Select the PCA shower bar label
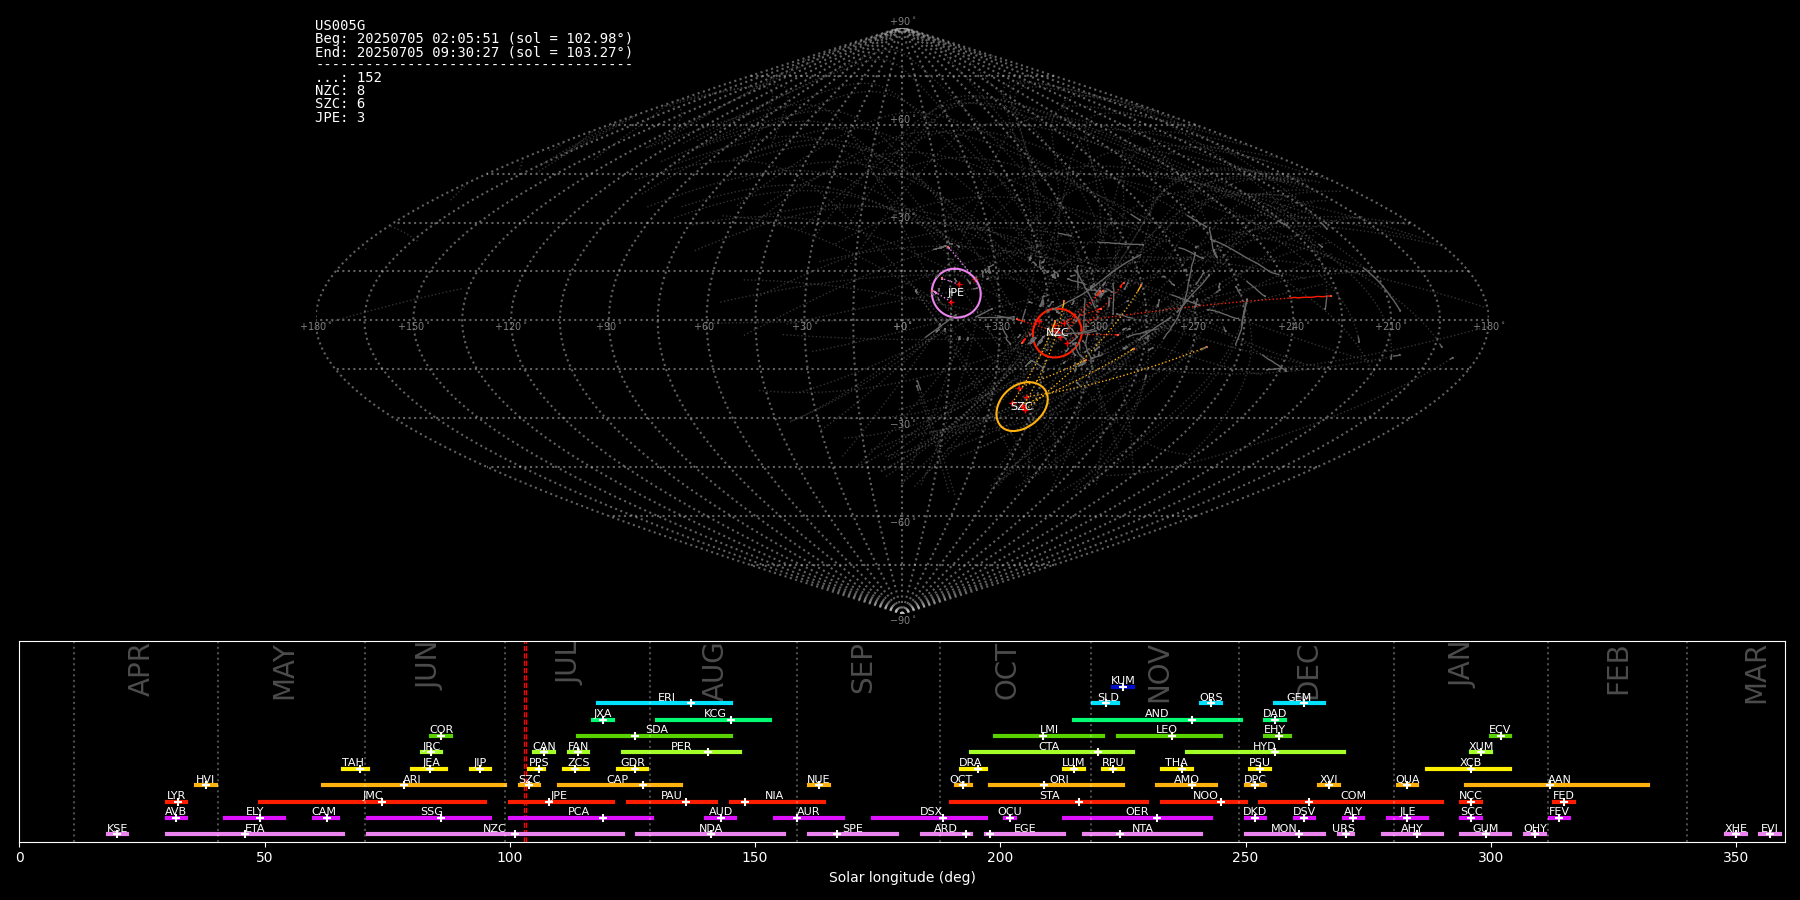Image resolution: width=1800 pixels, height=900 pixels. click(578, 812)
